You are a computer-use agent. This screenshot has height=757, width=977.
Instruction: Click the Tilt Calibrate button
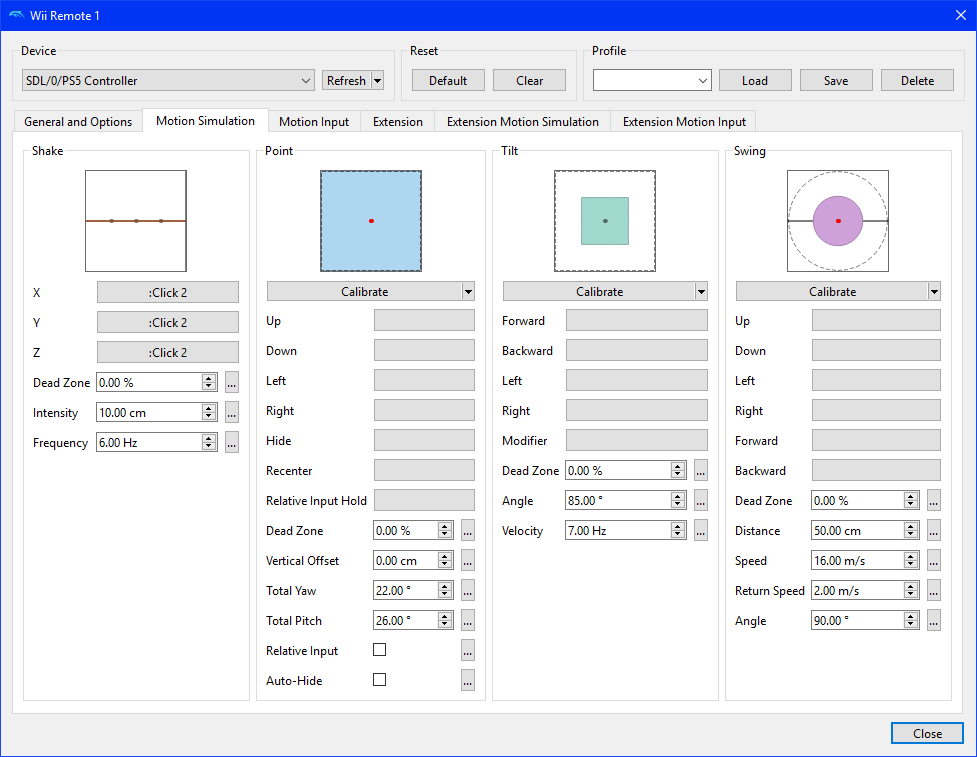pos(599,292)
